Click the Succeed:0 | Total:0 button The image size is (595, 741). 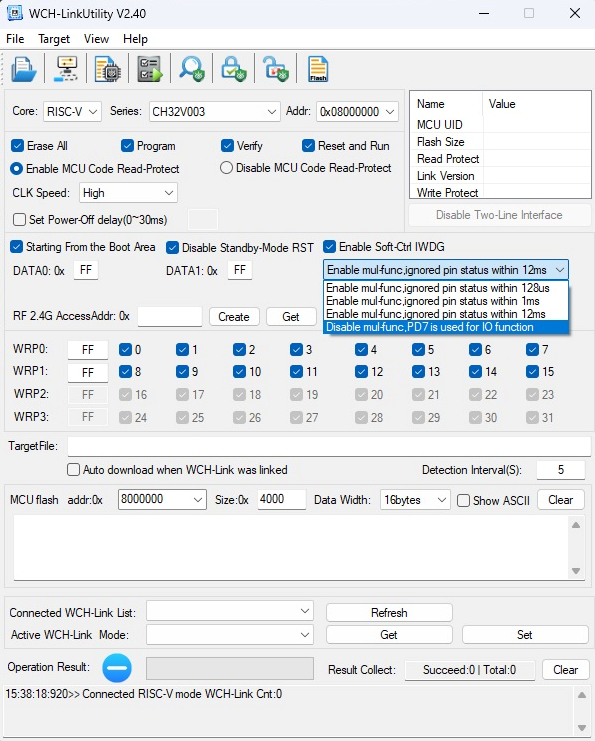[470, 670]
